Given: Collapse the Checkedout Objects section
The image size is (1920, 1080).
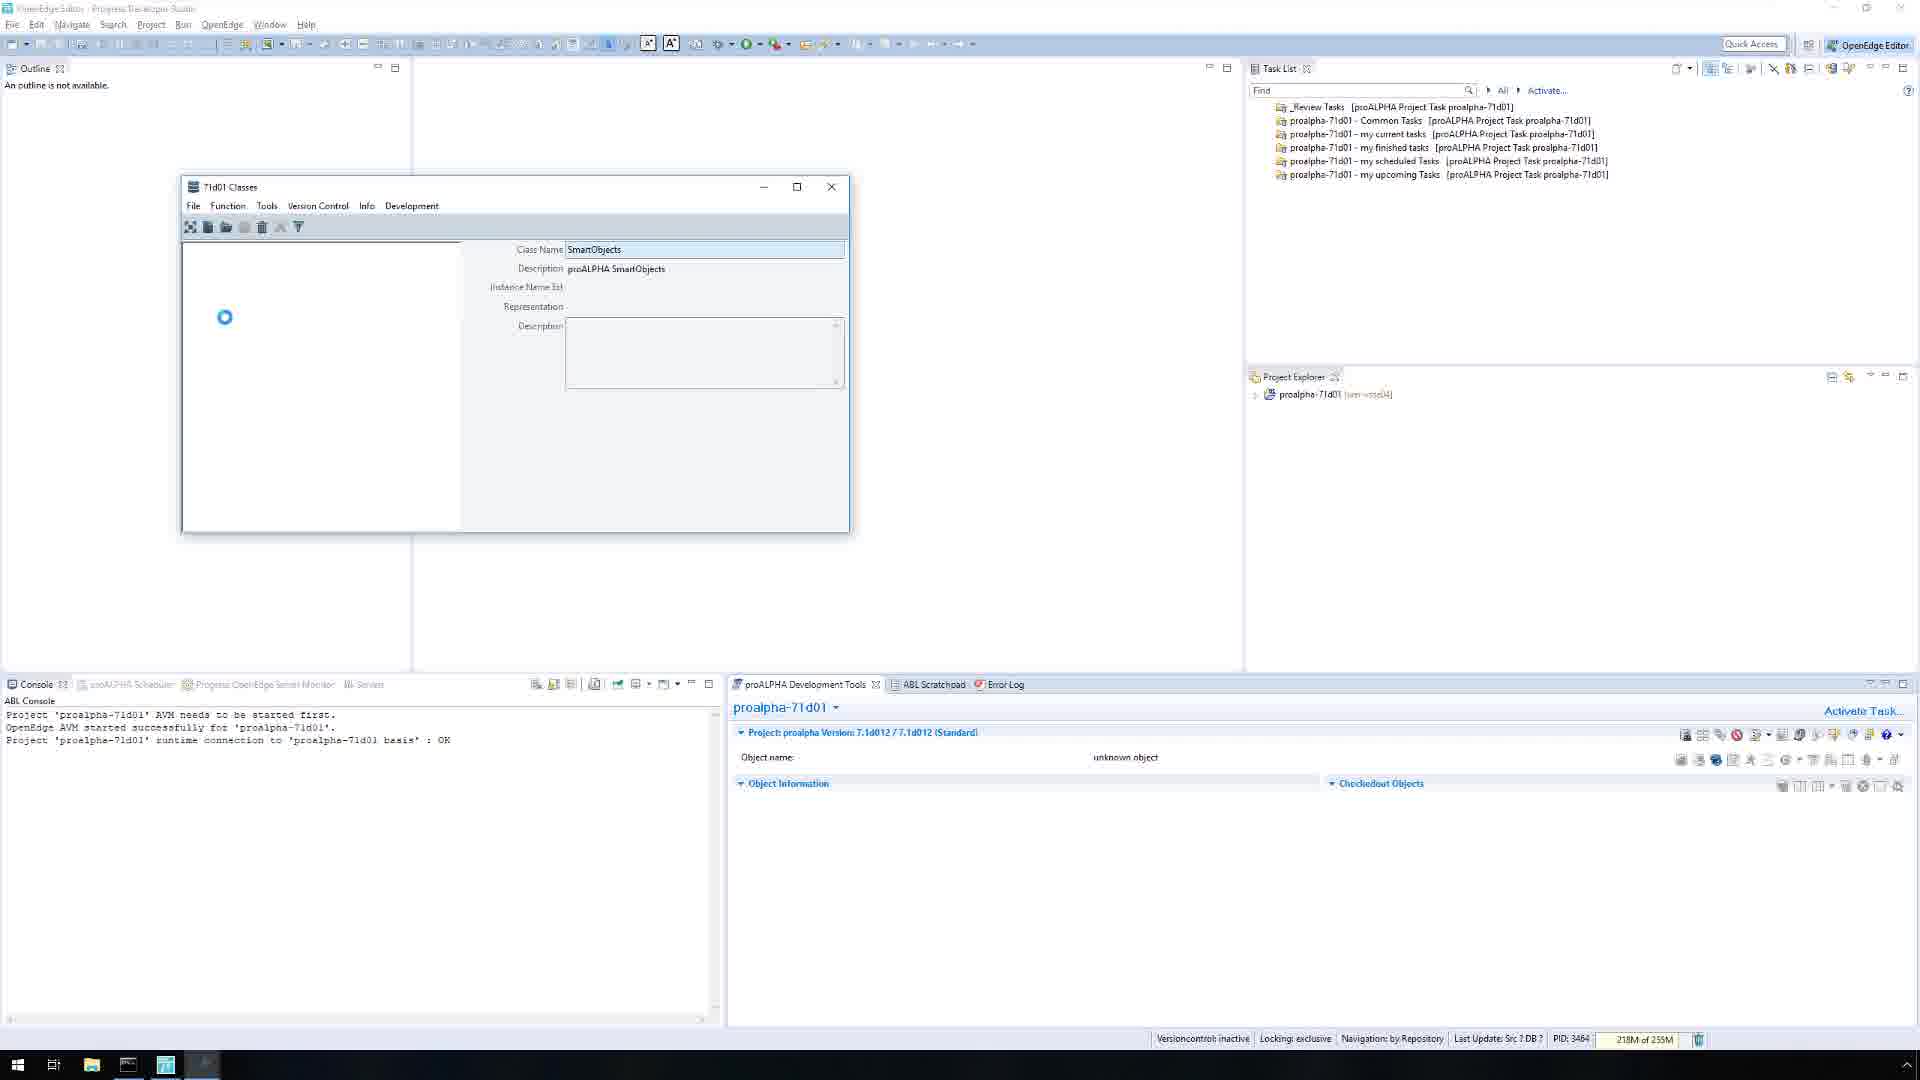Looking at the screenshot, I should point(1331,784).
